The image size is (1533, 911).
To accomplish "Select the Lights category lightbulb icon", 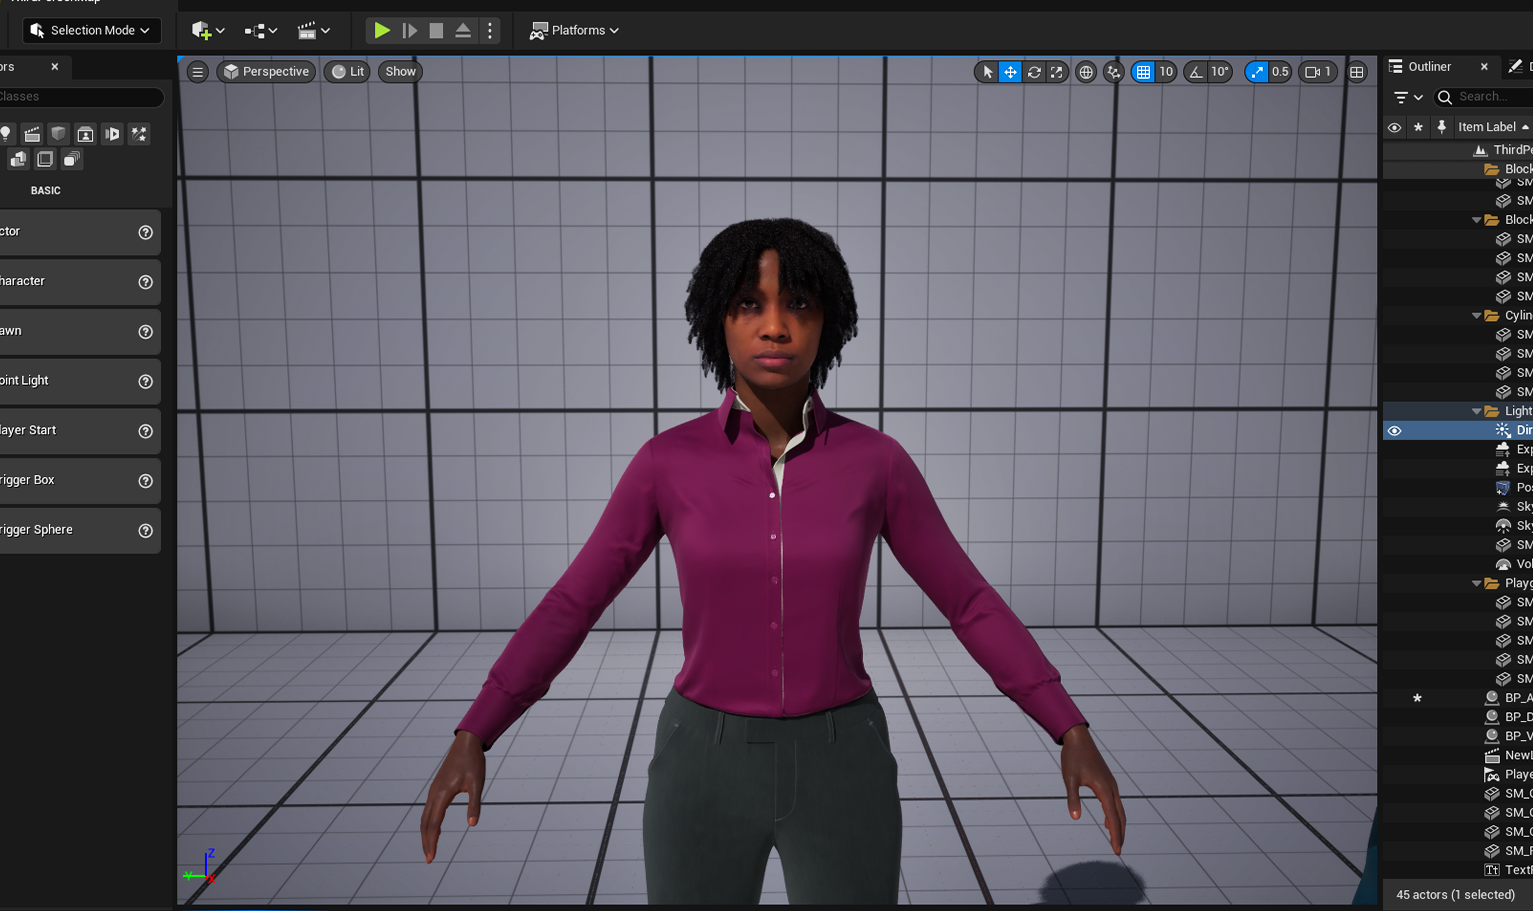I will 6,133.
